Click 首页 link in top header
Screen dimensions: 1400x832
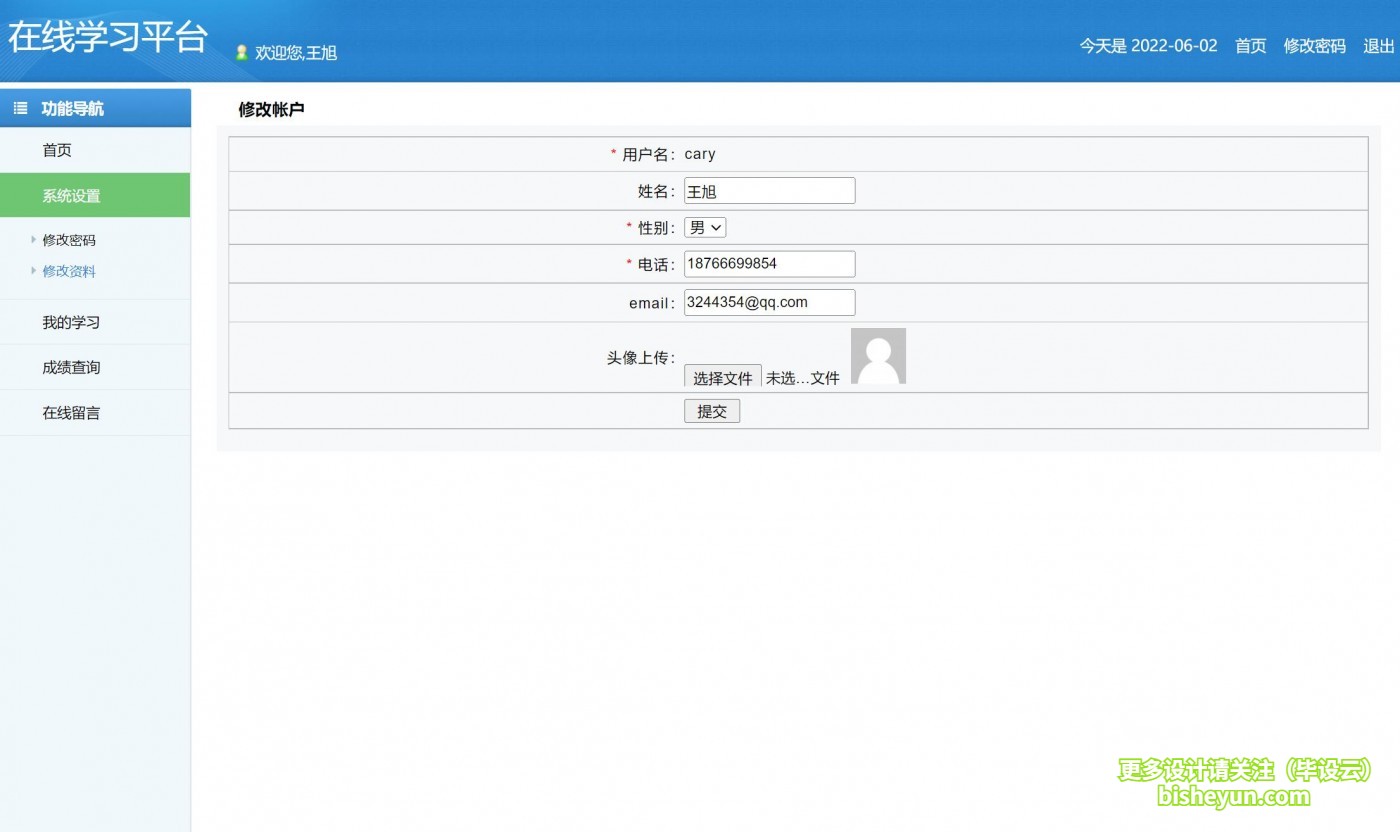1250,46
